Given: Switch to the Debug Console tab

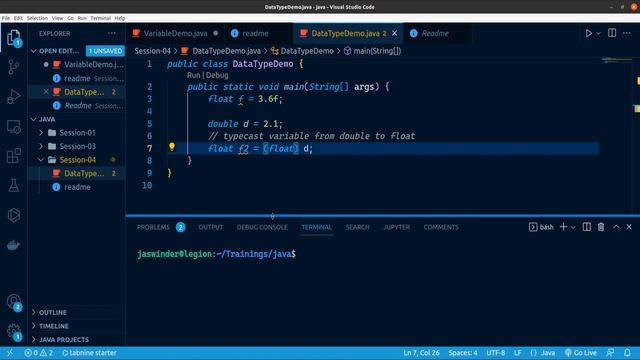Looking at the screenshot, I should coord(262,227).
